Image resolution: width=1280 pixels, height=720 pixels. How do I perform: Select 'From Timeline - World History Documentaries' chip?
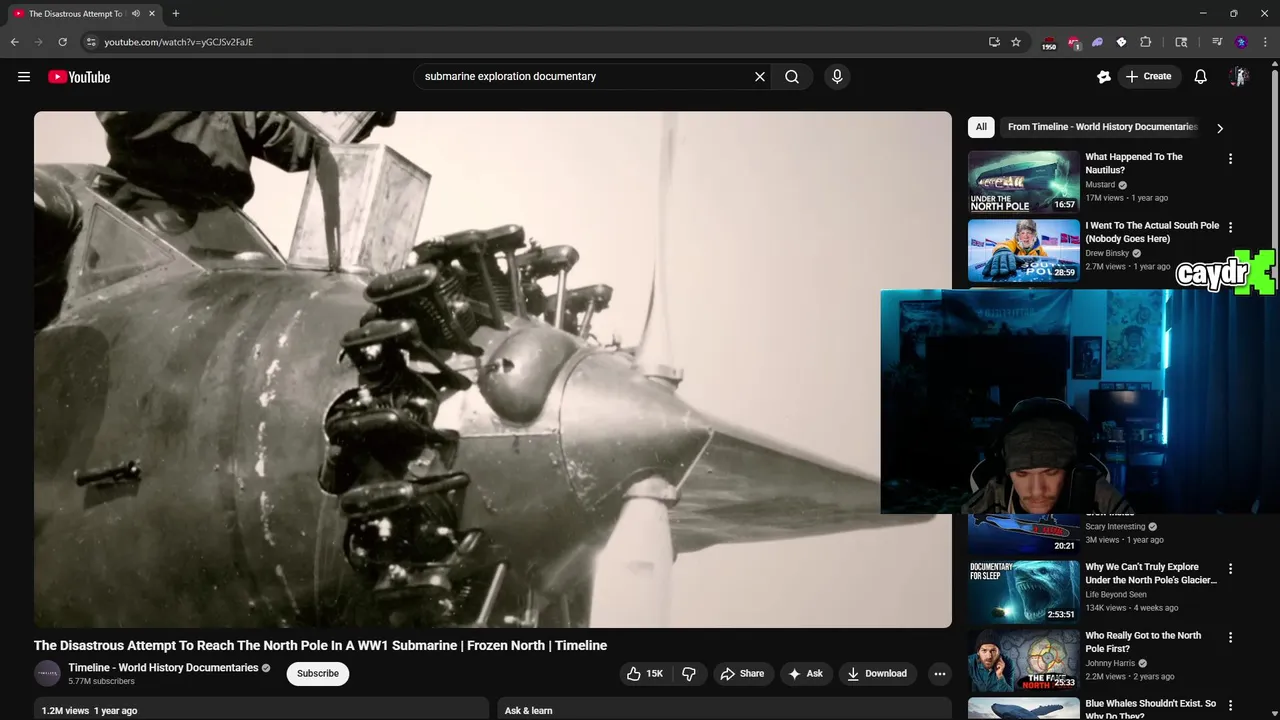tap(1102, 127)
